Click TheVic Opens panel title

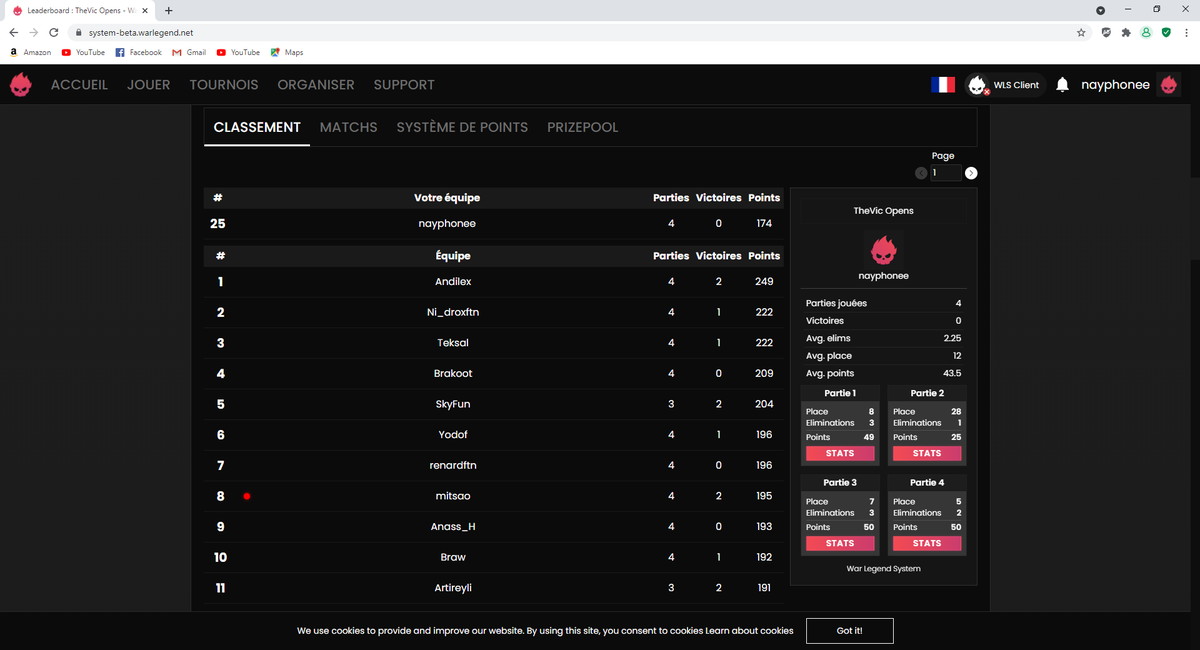(x=883, y=211)
